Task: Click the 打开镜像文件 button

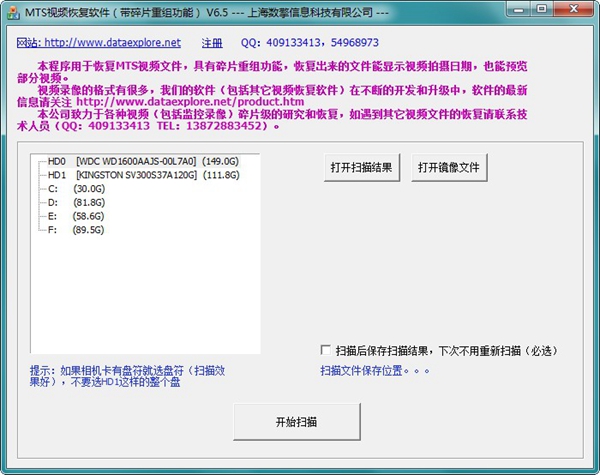Action: click(449, 168)
